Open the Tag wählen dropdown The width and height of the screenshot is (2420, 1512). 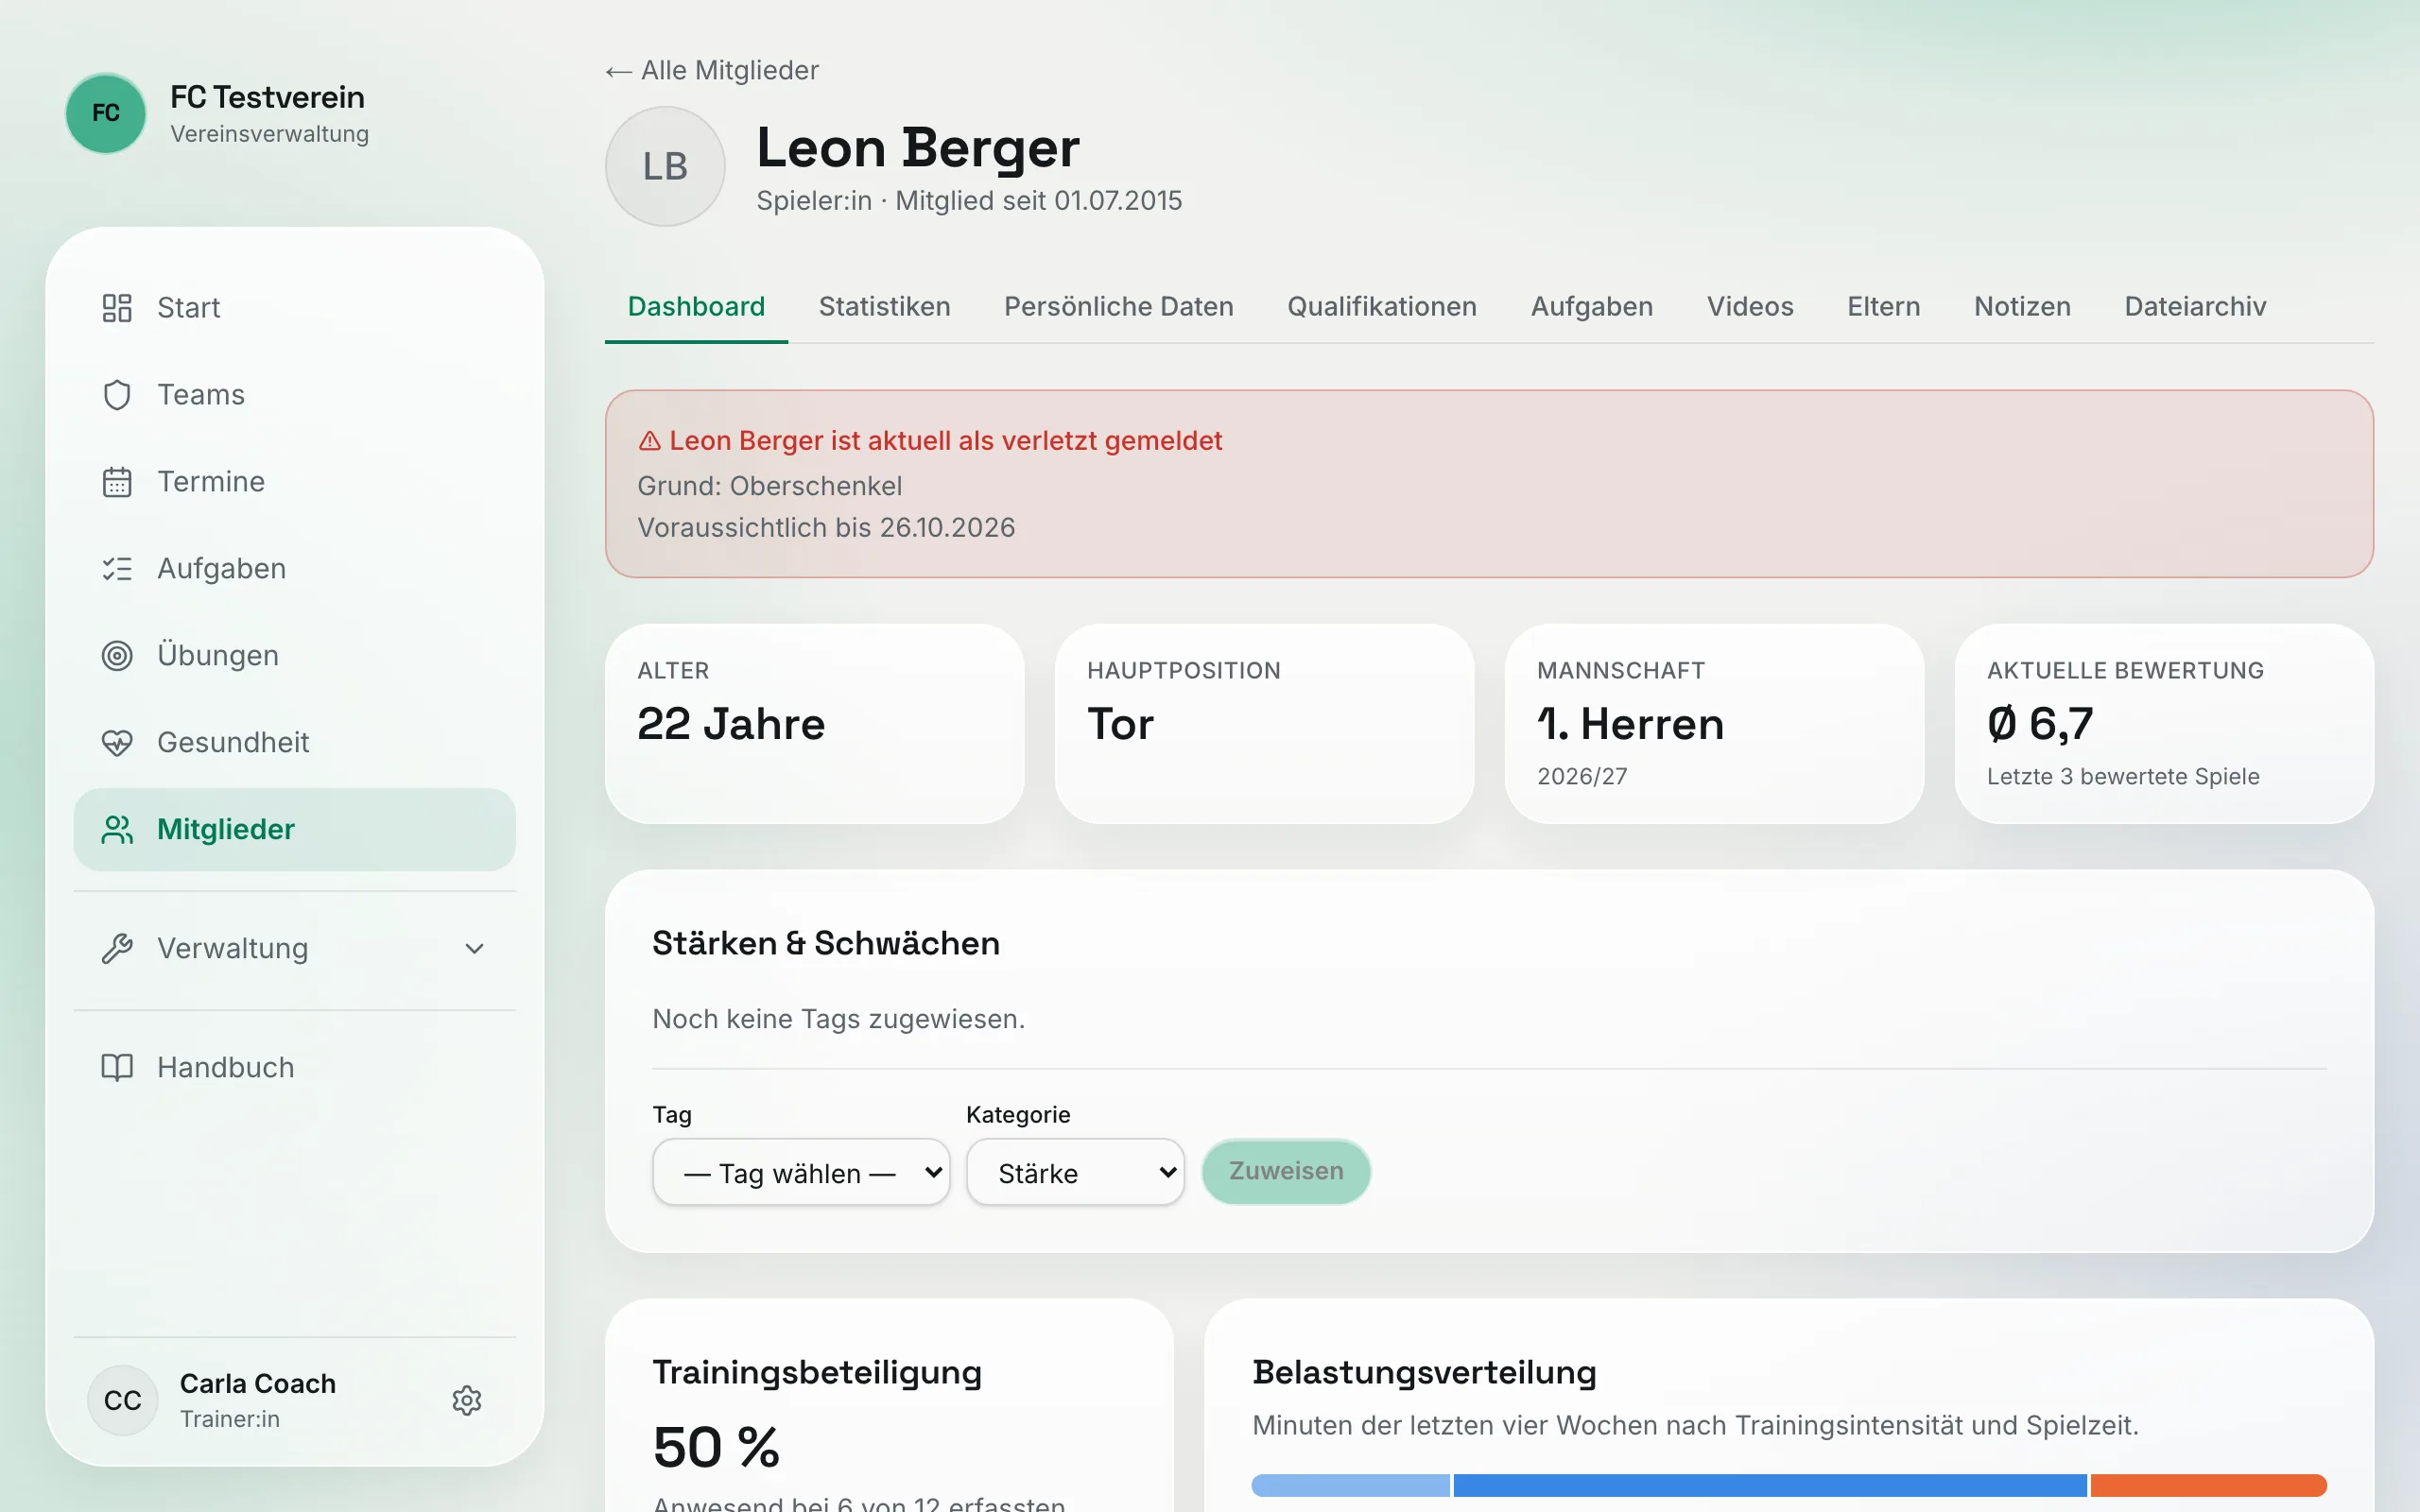pyautogui.click(x=801, y=1172)
